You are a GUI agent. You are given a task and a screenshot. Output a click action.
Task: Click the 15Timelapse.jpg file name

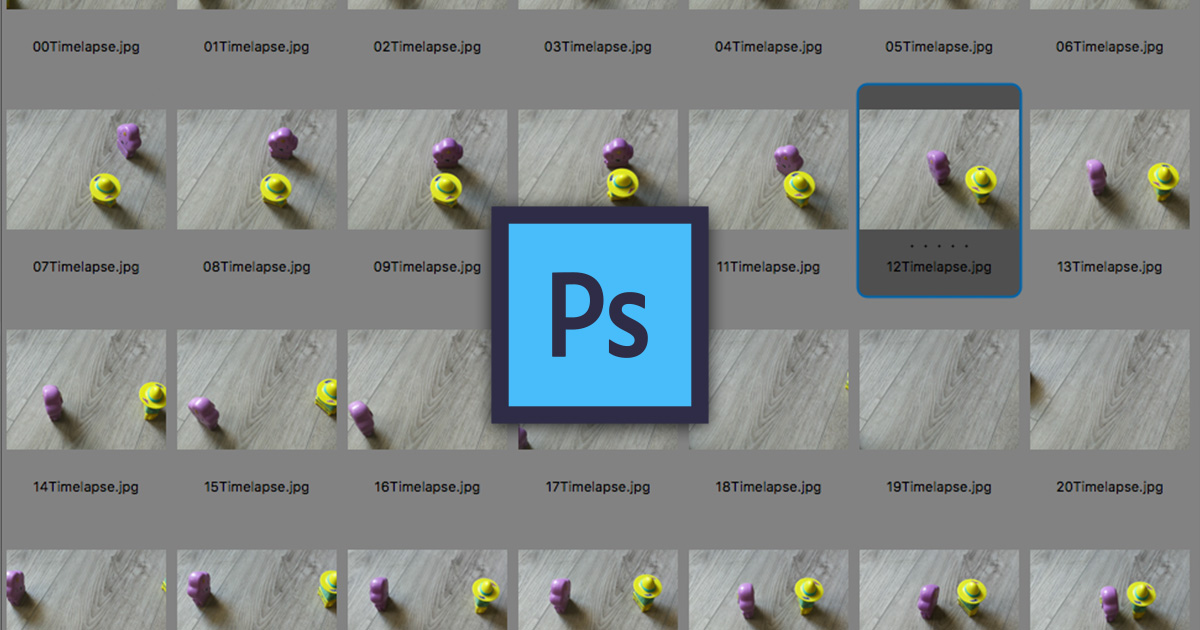tap(257, 487)
